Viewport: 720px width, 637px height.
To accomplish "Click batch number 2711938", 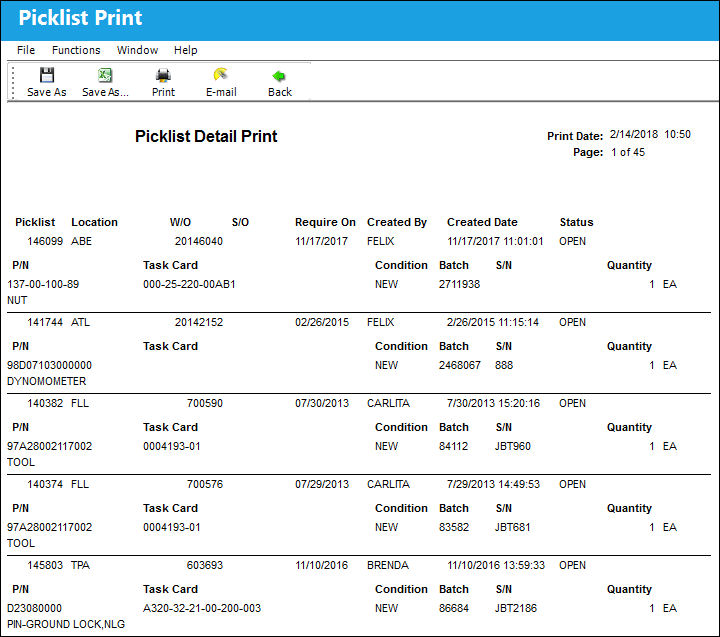I will pyautogui.click(x=459, y=284).
